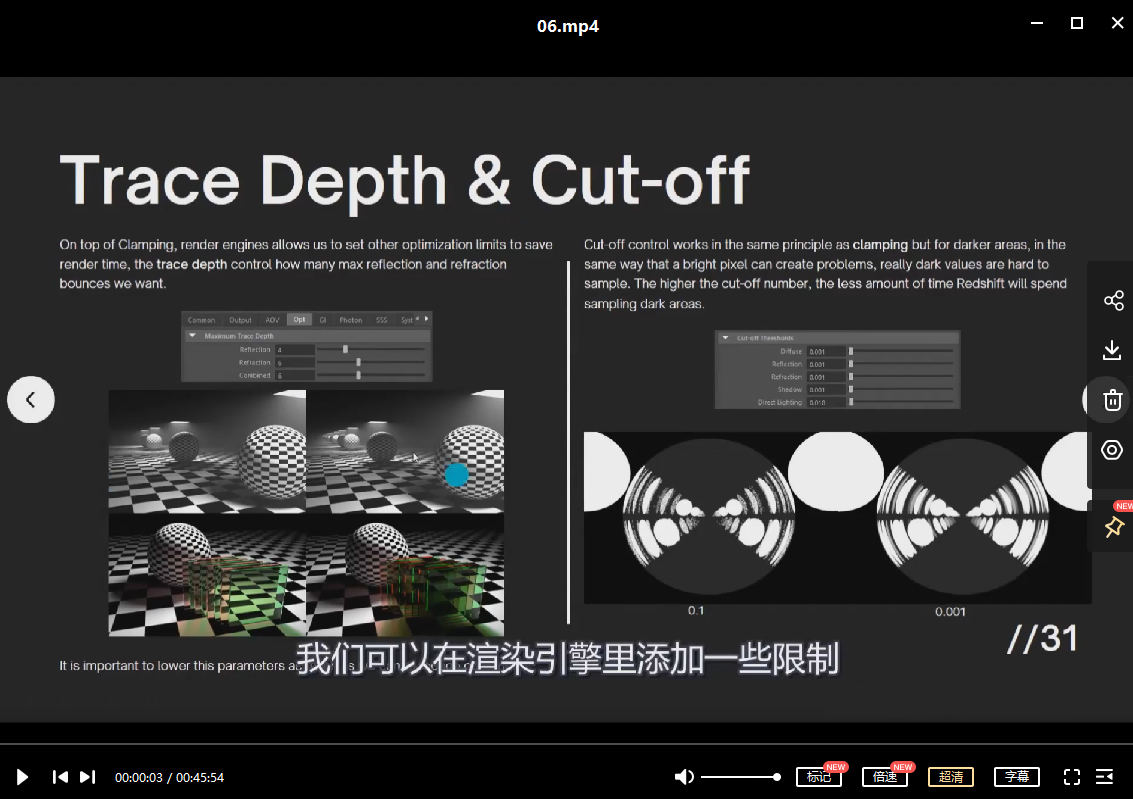Viewport: 1133px width, 799px height.
Task: Open the 倍速 playback speed menu
Action: 885,777
